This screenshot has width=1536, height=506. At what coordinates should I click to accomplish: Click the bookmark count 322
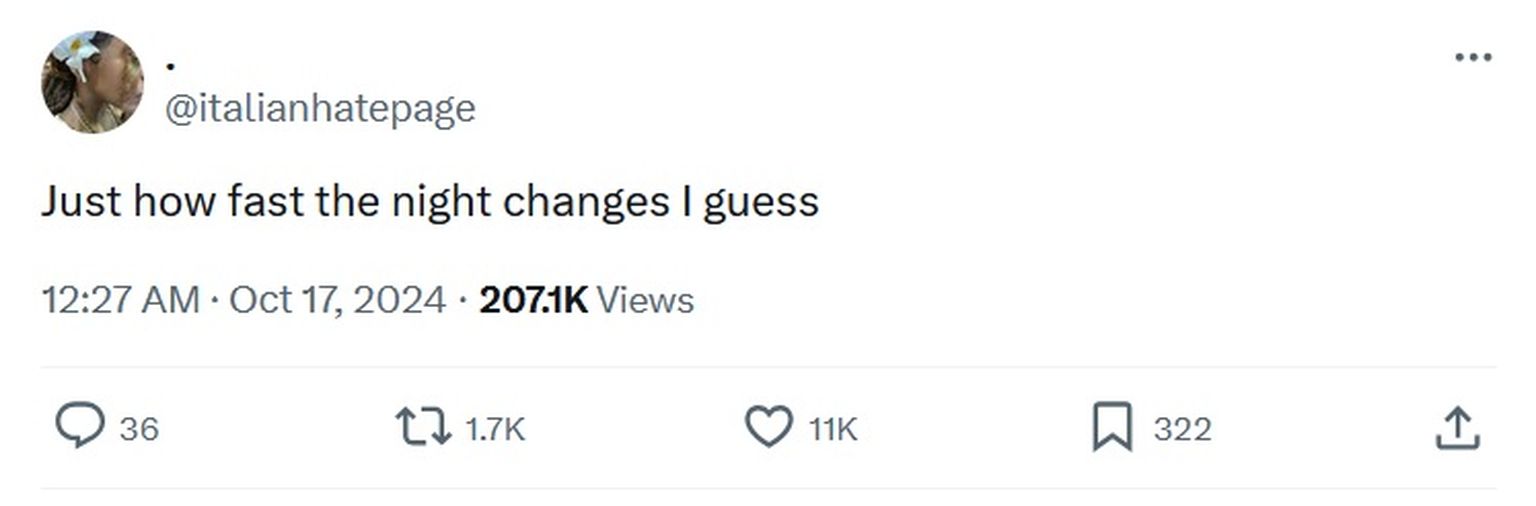click(1182, 429)
